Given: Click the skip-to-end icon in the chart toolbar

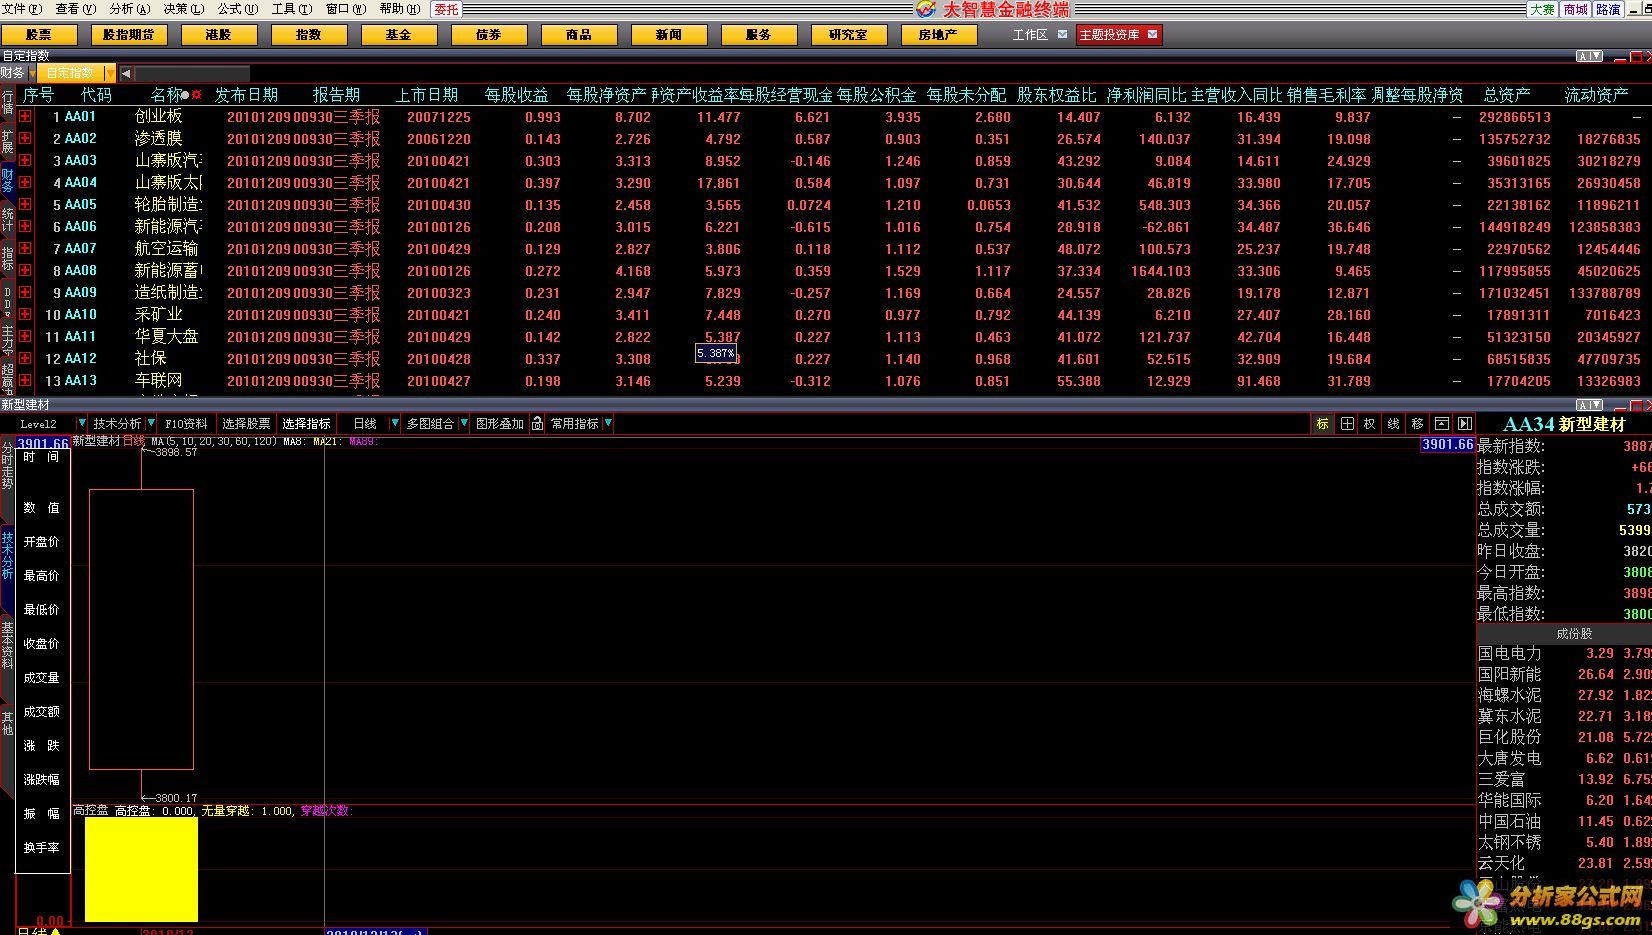Looking at the screenshot, I should pyautogui.click(x=1465, y=424).
